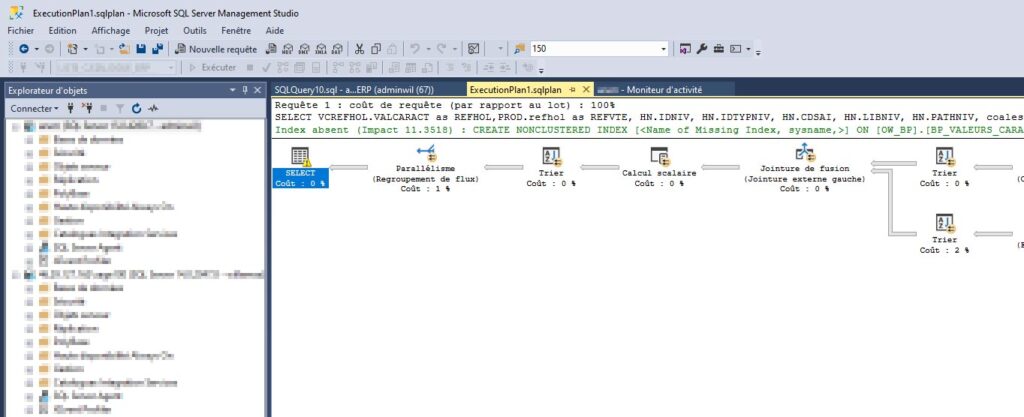The image size is (1024, 417).
Task: Click the green Index absent missing-index line
Action: point(649,129)
